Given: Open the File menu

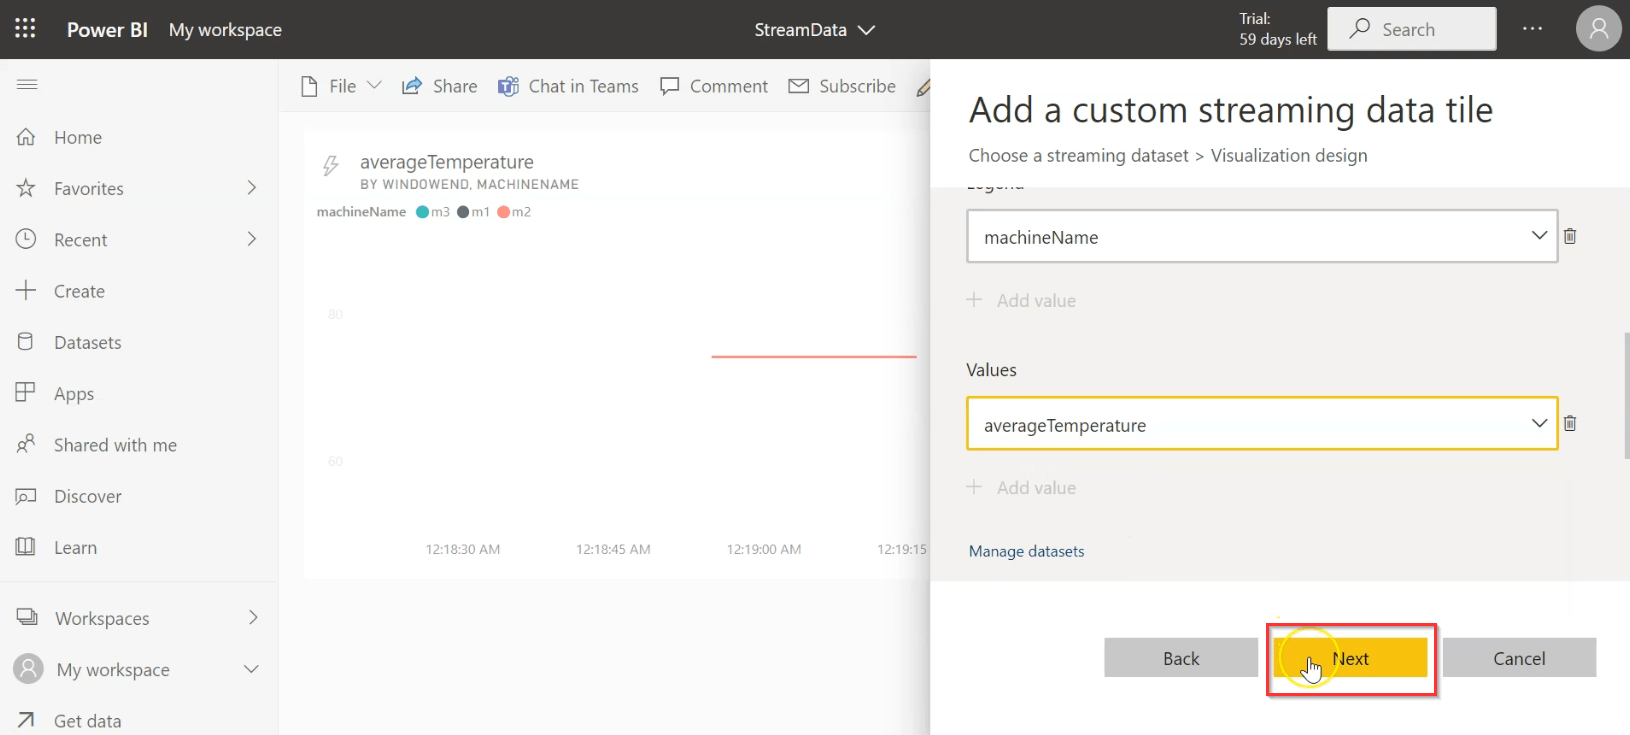Looking at the screenshot, I should tap(342, 86).
